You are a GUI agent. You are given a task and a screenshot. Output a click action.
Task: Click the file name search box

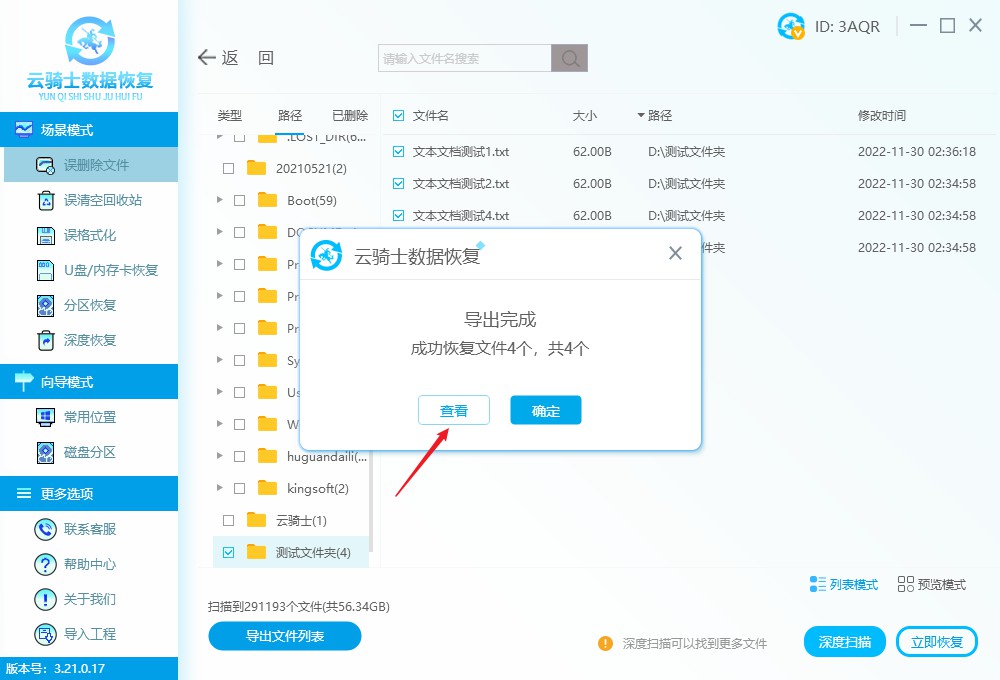click(x=462, y=57)
